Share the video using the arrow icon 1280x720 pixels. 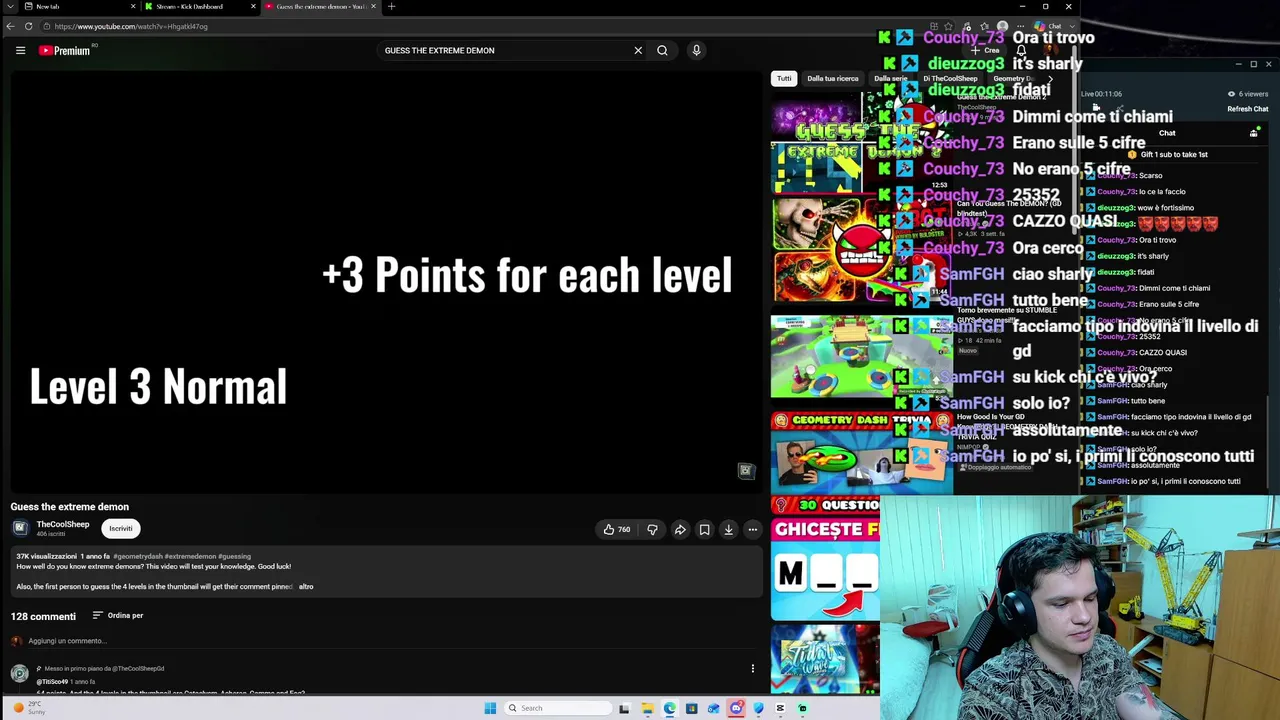(x=680, y=529)
